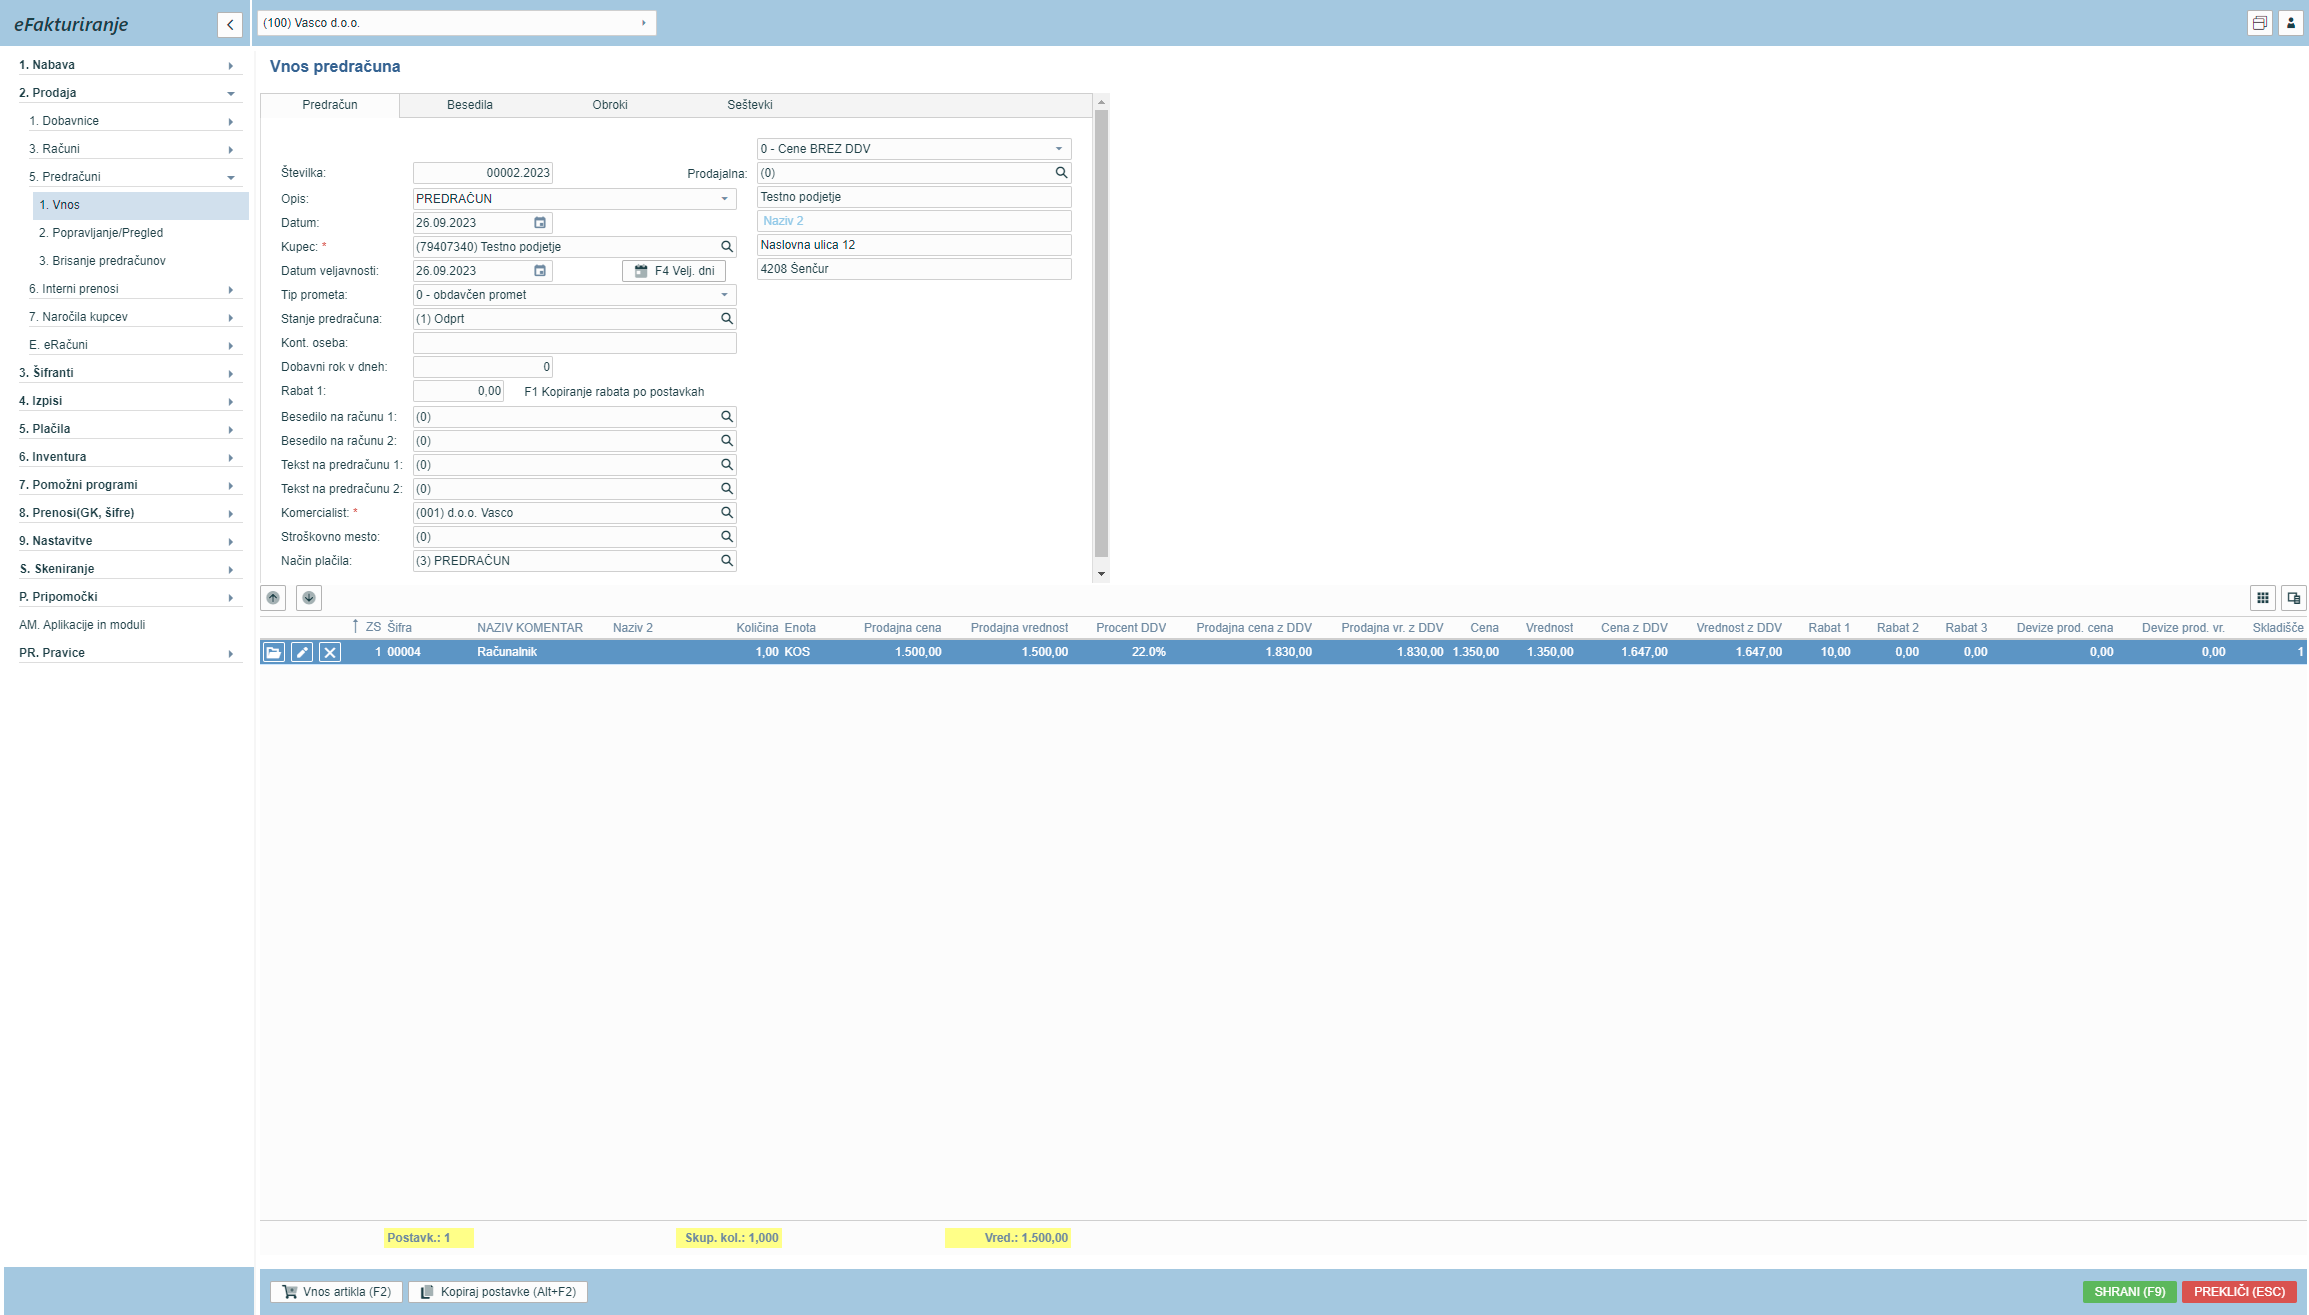This screenshot has width=2309, height=1315.
Task: Expand 3. Računi submenu
Action: pos(134,149)
